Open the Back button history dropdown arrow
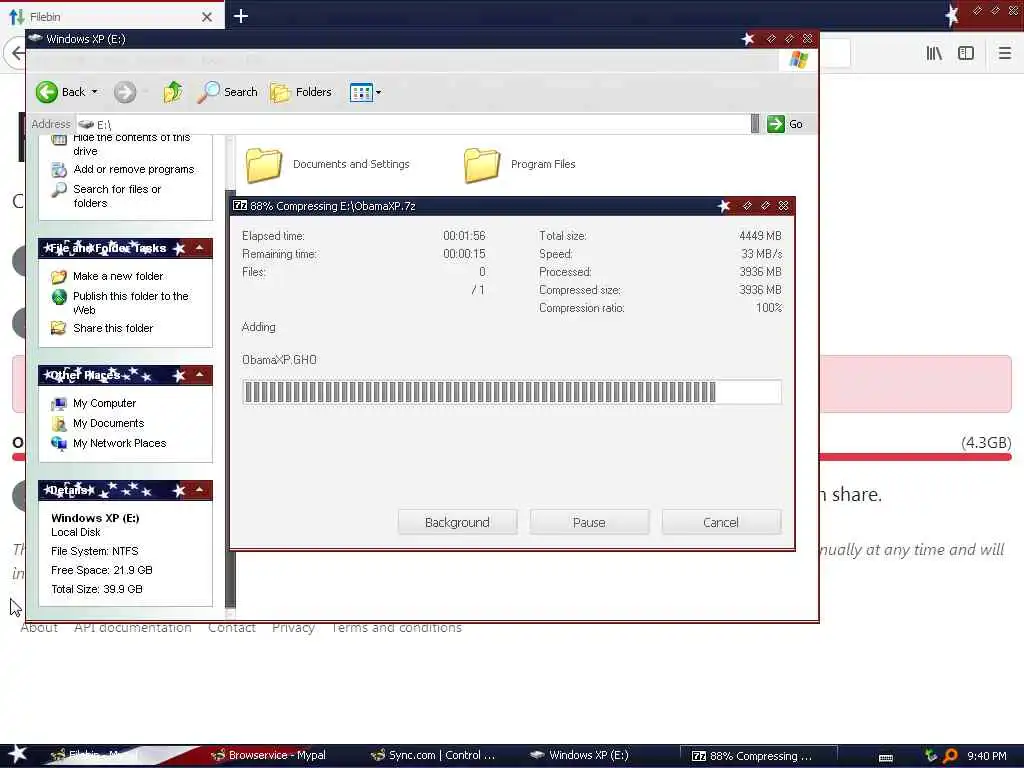Viewport: 1024px width, 768px height. click(x=95, y=92)
